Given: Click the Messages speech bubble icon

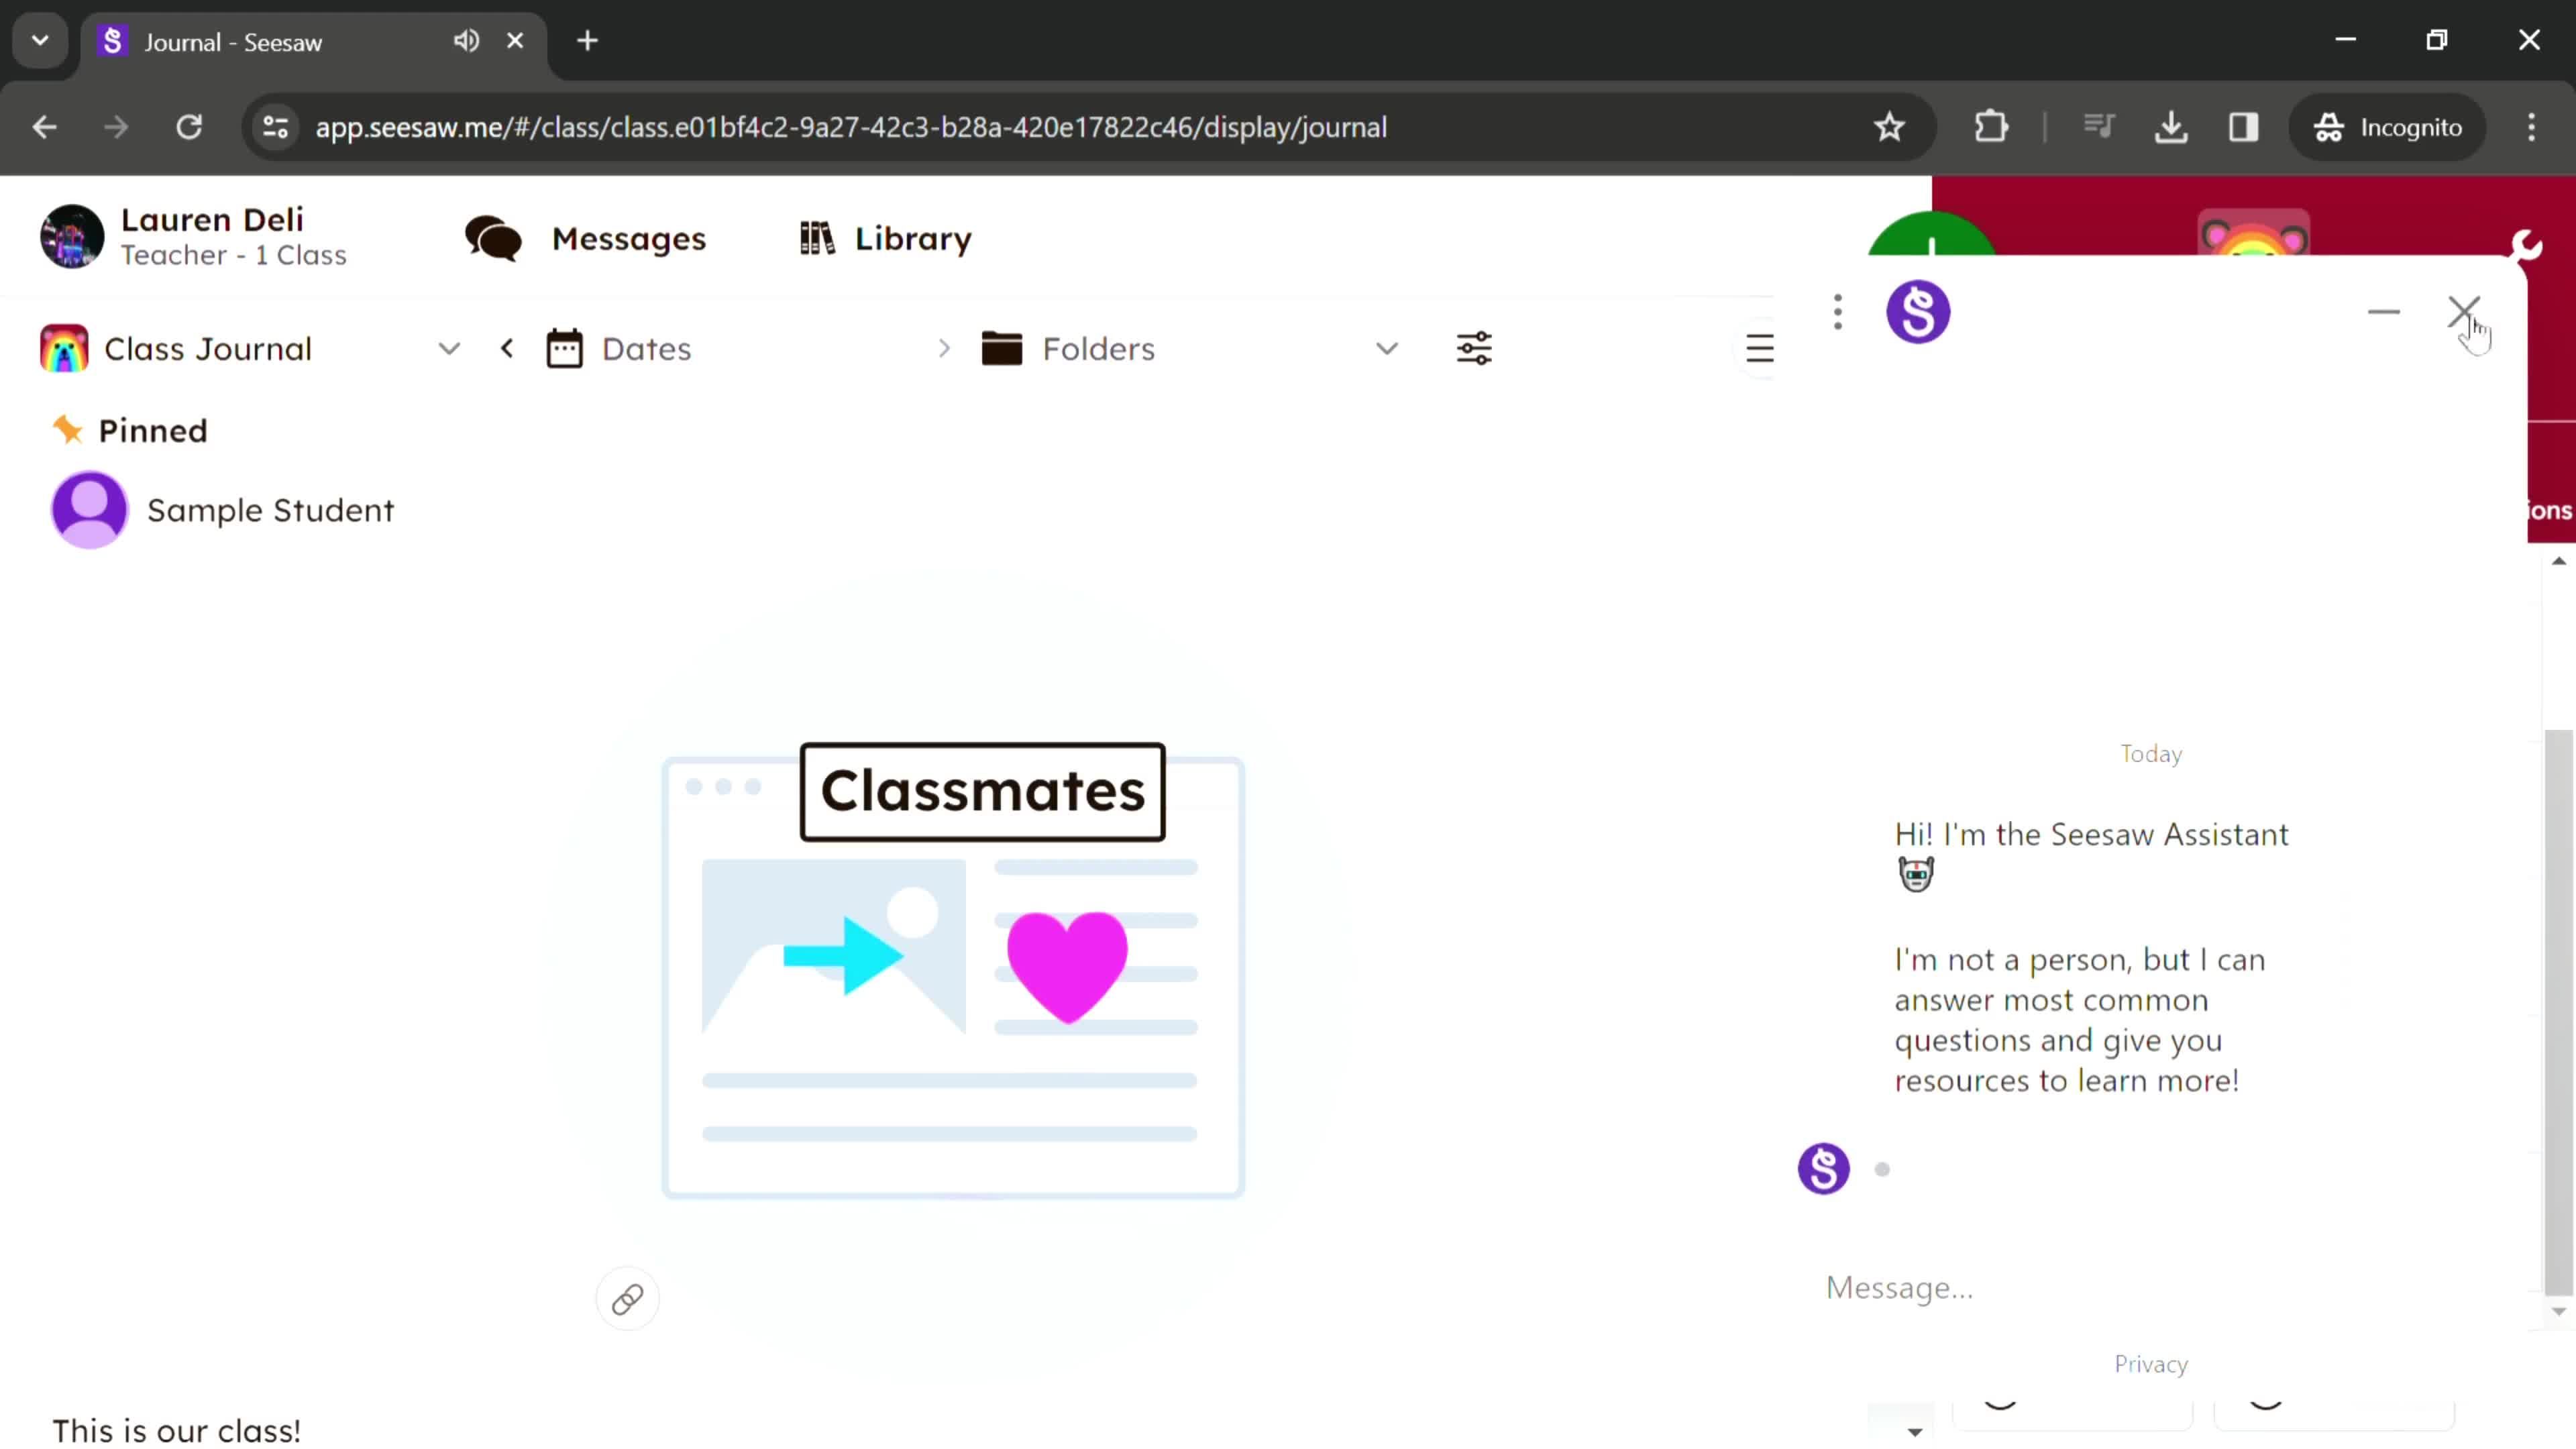Looking at the screenshot, I should pyautogui.click(x=494, y=239).
